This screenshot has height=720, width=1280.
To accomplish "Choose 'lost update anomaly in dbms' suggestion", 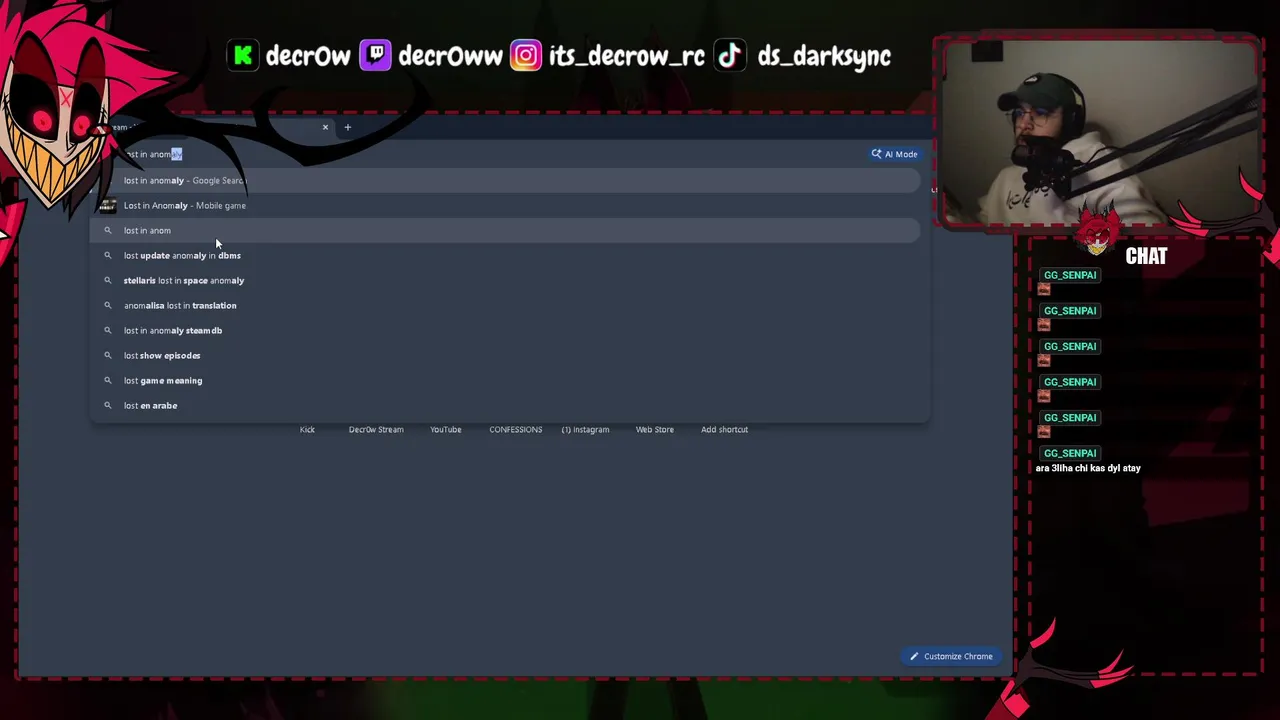I will point(505,255).
